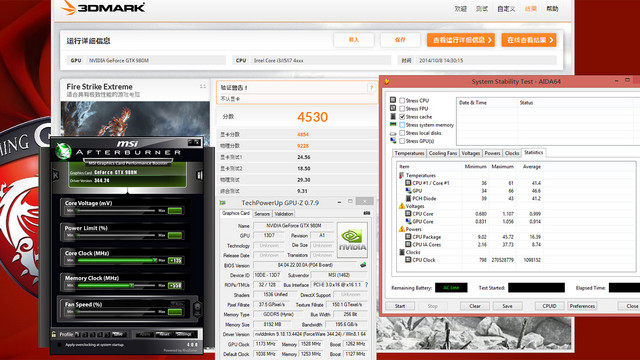Open the 3DMark custom (自定义) menu

(x=506, y=9)
